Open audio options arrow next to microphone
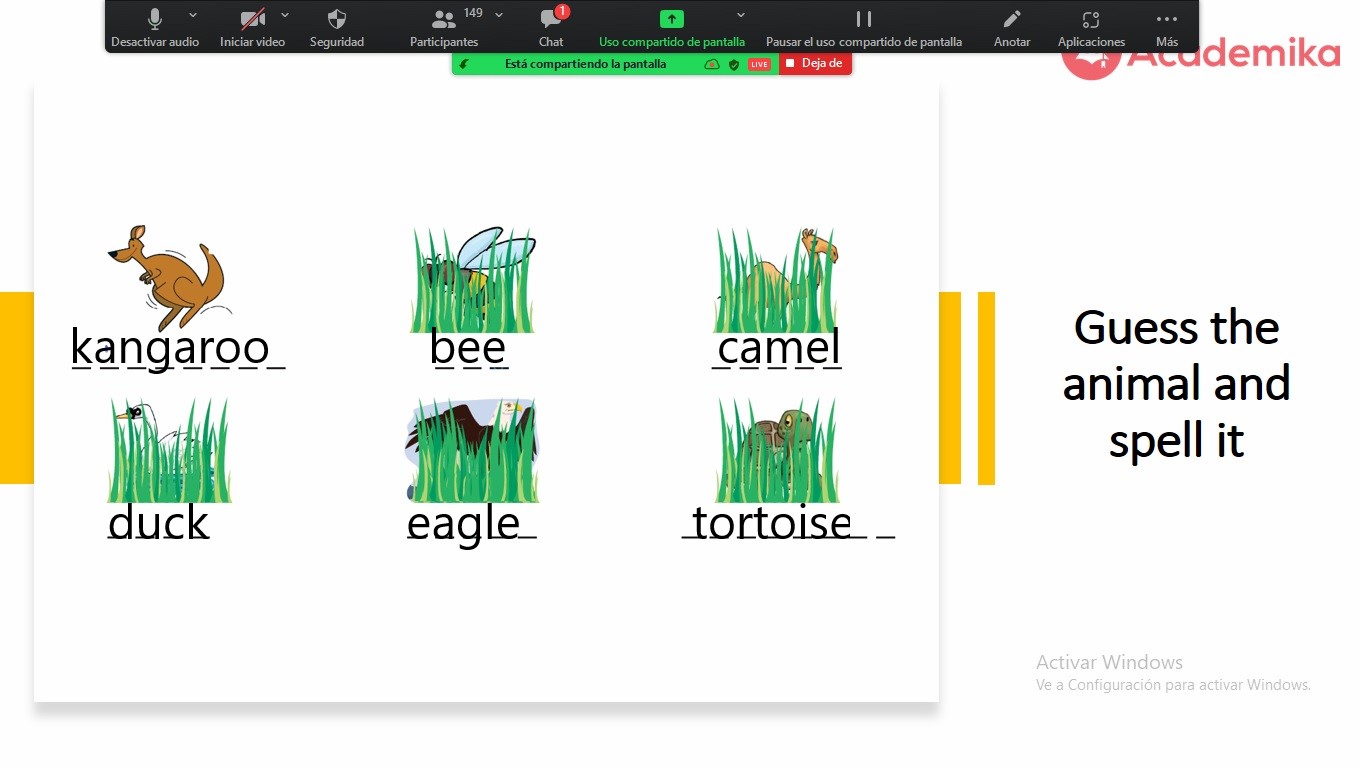1360x768 pixels. pyautogui.click(x=193, y=15)
